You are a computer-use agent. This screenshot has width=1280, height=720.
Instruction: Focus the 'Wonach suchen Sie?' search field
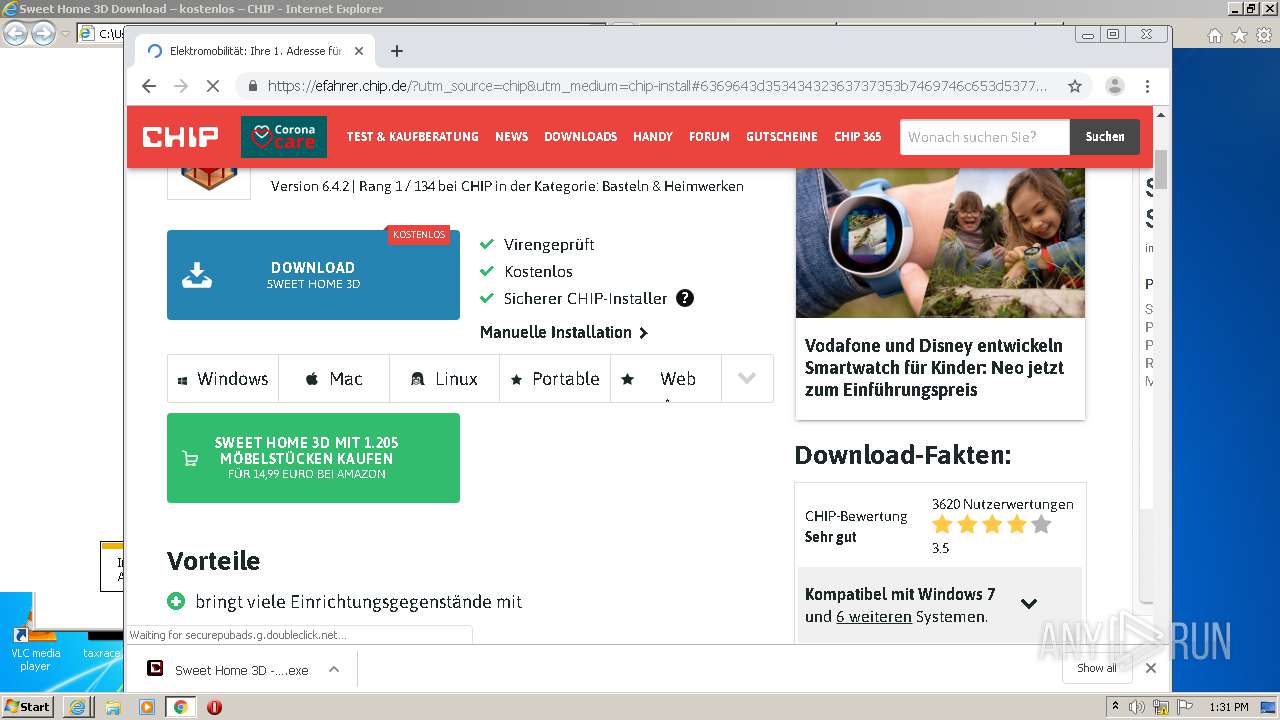(x=985, y=137)
